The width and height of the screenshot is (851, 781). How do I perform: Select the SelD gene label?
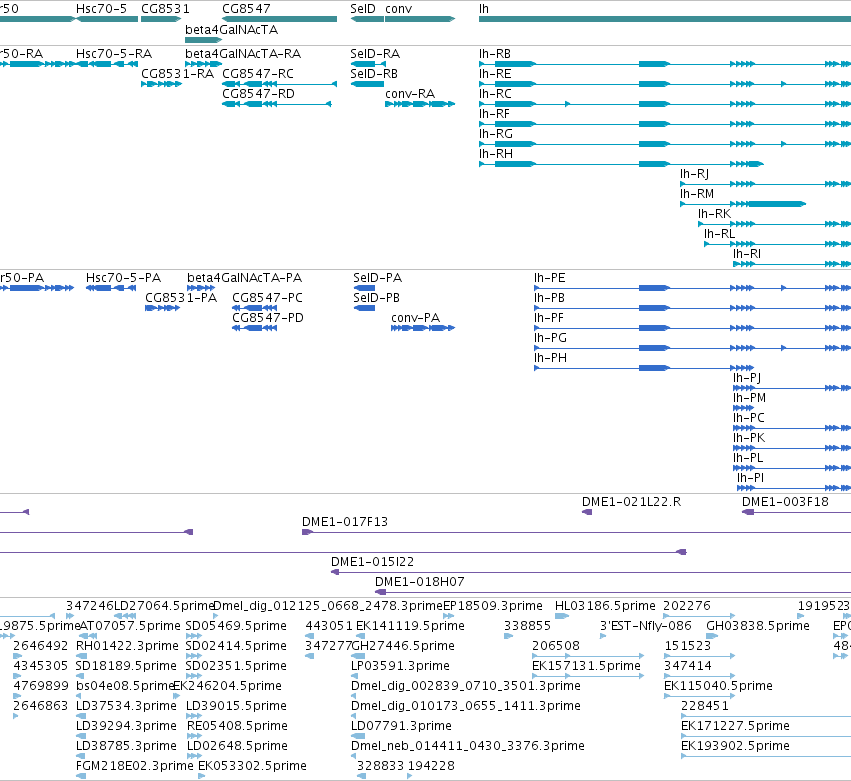click(x=363, y=9)
